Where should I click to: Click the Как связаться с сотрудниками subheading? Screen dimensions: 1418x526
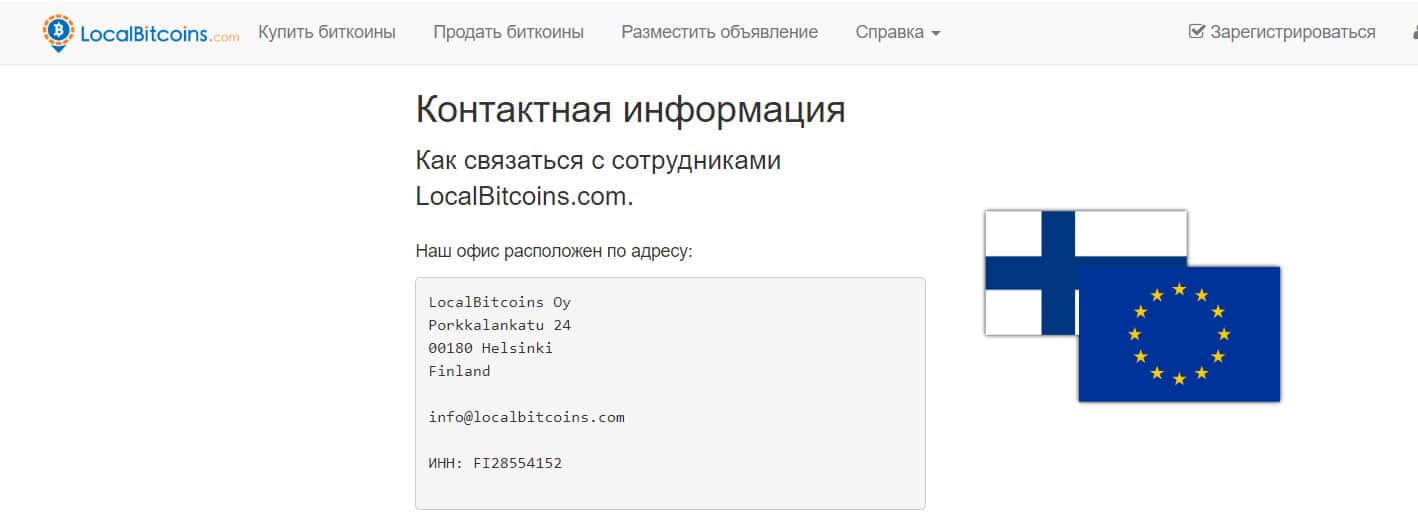598,161
